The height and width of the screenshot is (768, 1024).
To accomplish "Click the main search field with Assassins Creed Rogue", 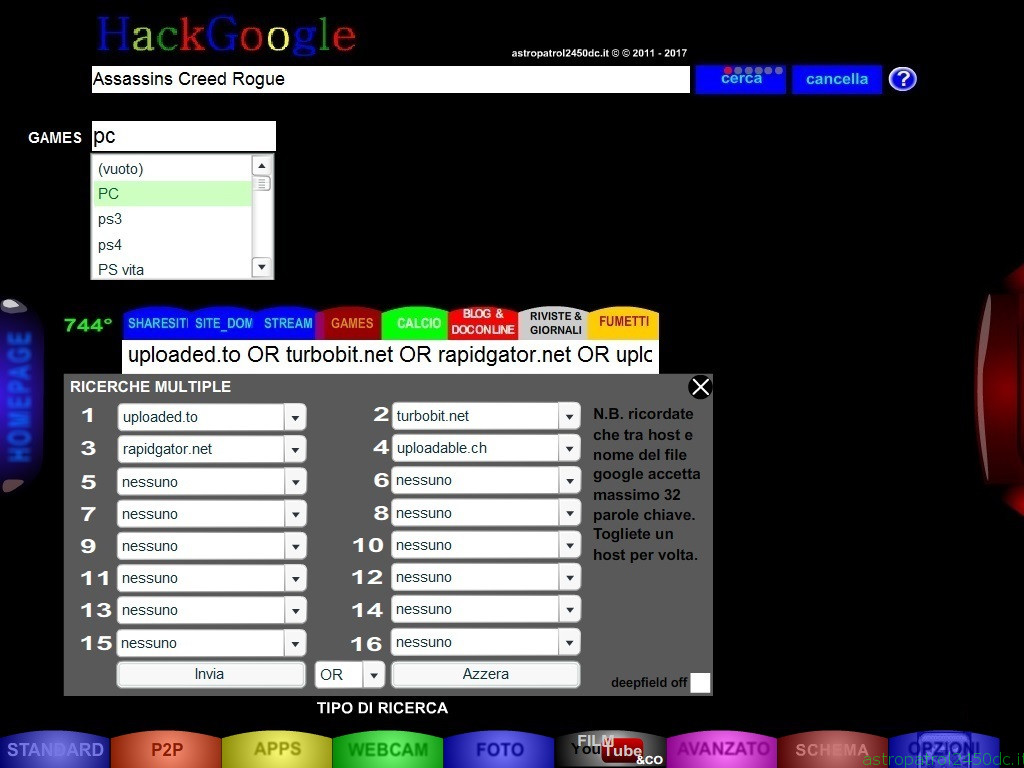I will pos(391,79).
